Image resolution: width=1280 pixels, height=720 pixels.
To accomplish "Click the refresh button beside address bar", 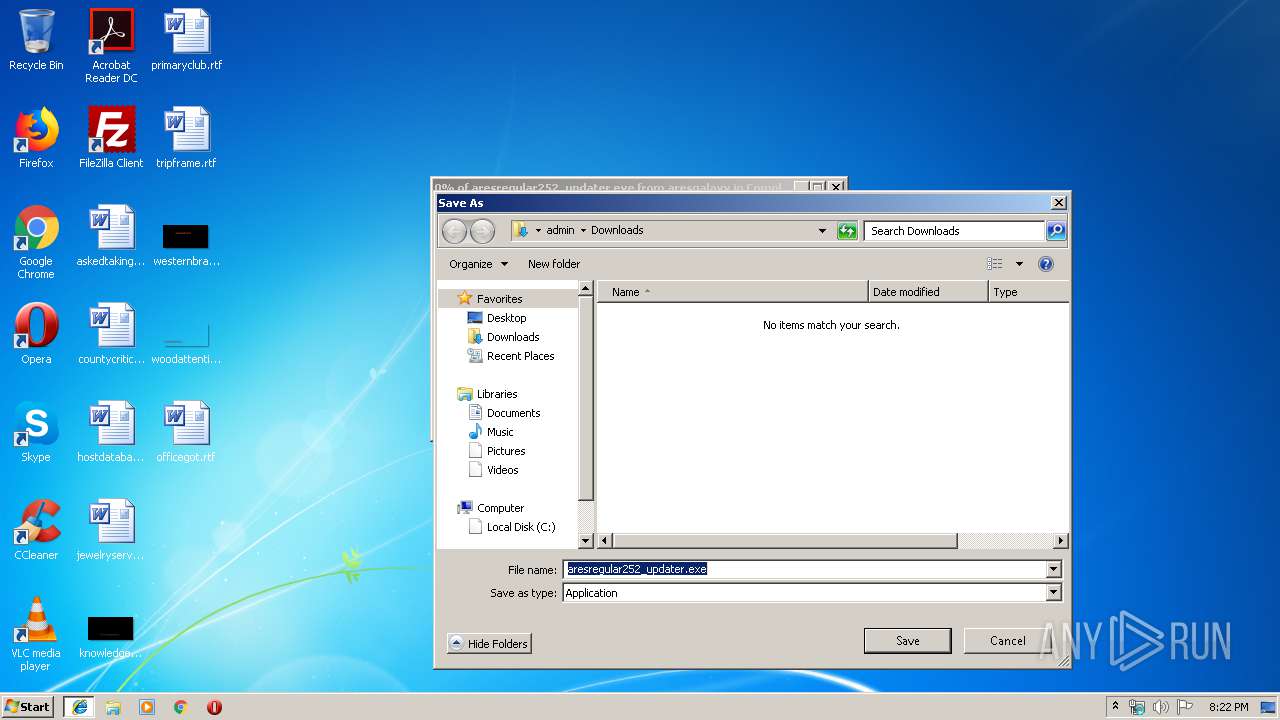I will (x=847, y=231).
